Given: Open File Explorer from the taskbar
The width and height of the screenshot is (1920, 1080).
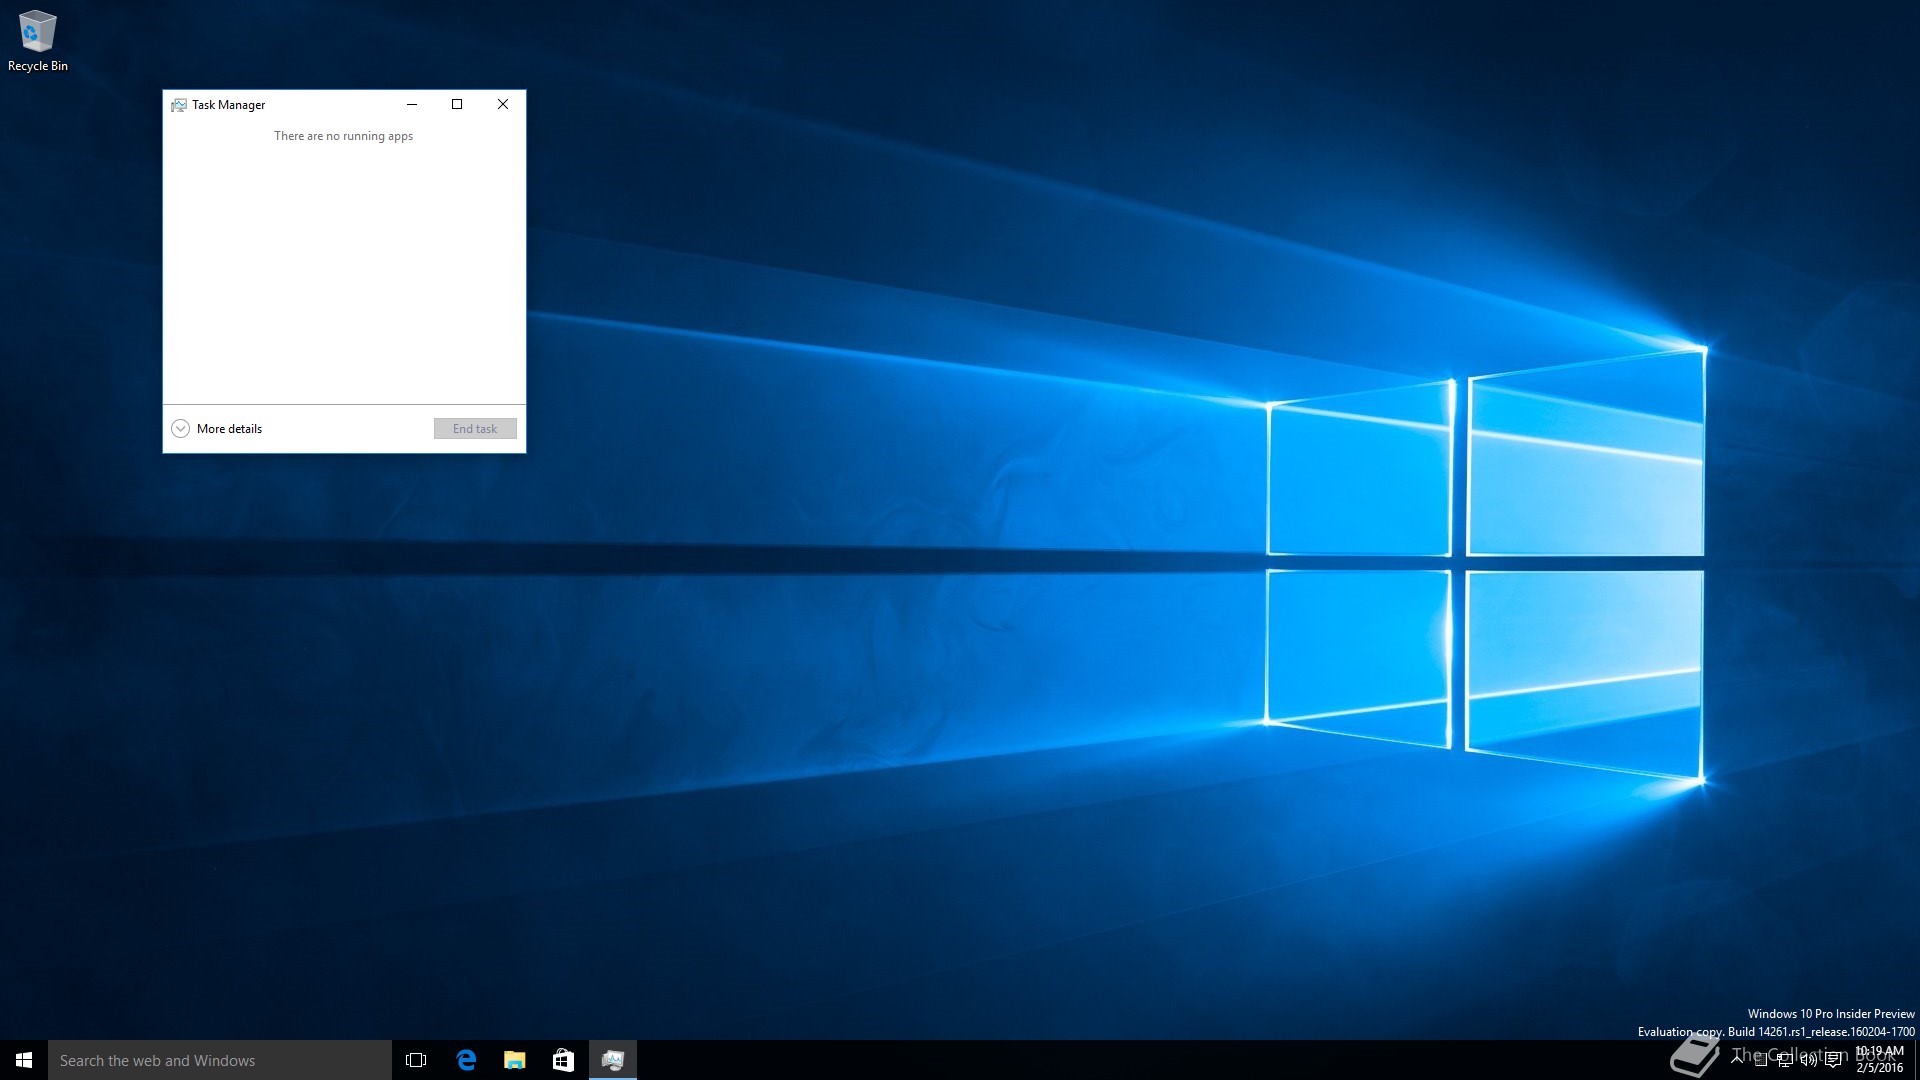Looking at the screenshot, I should (515, 1060).
